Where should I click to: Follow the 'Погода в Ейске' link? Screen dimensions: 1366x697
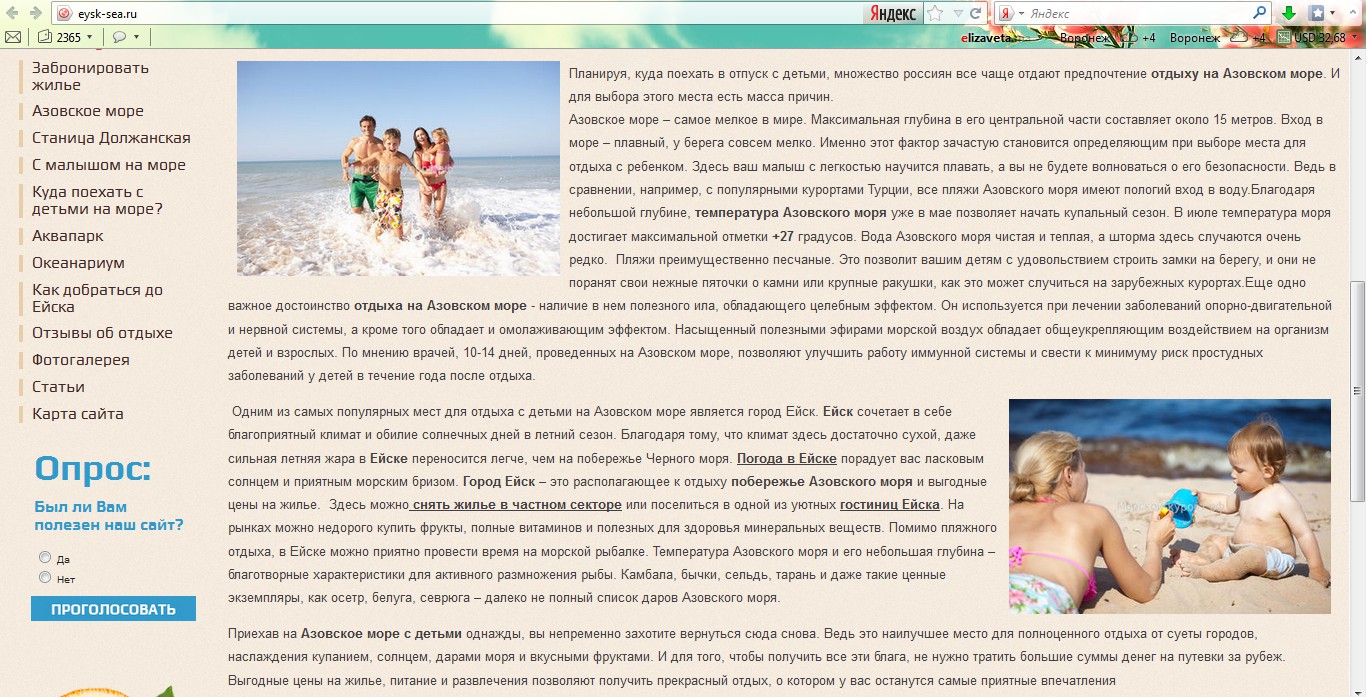(787, 458)
